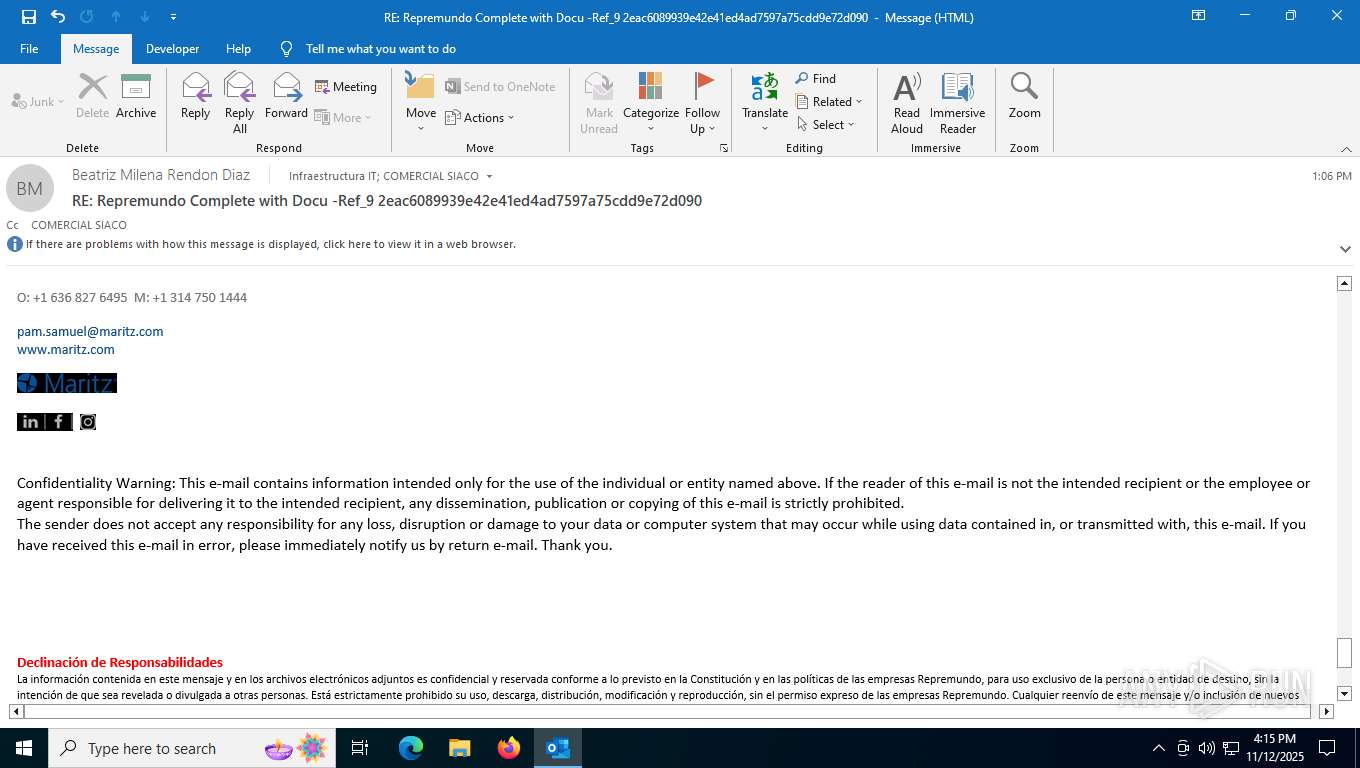
Task: Click the Ribbon Display Options button
Action: 1198,16
